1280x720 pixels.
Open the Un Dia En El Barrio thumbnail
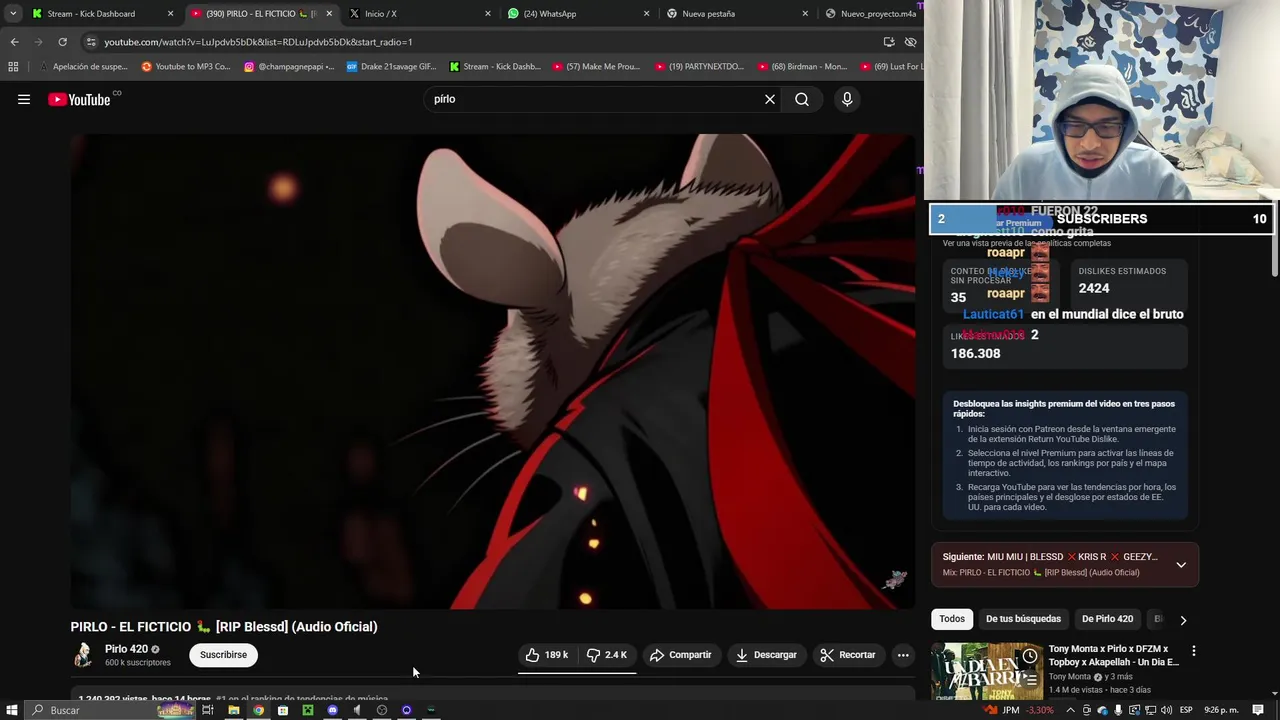[987, 671]
